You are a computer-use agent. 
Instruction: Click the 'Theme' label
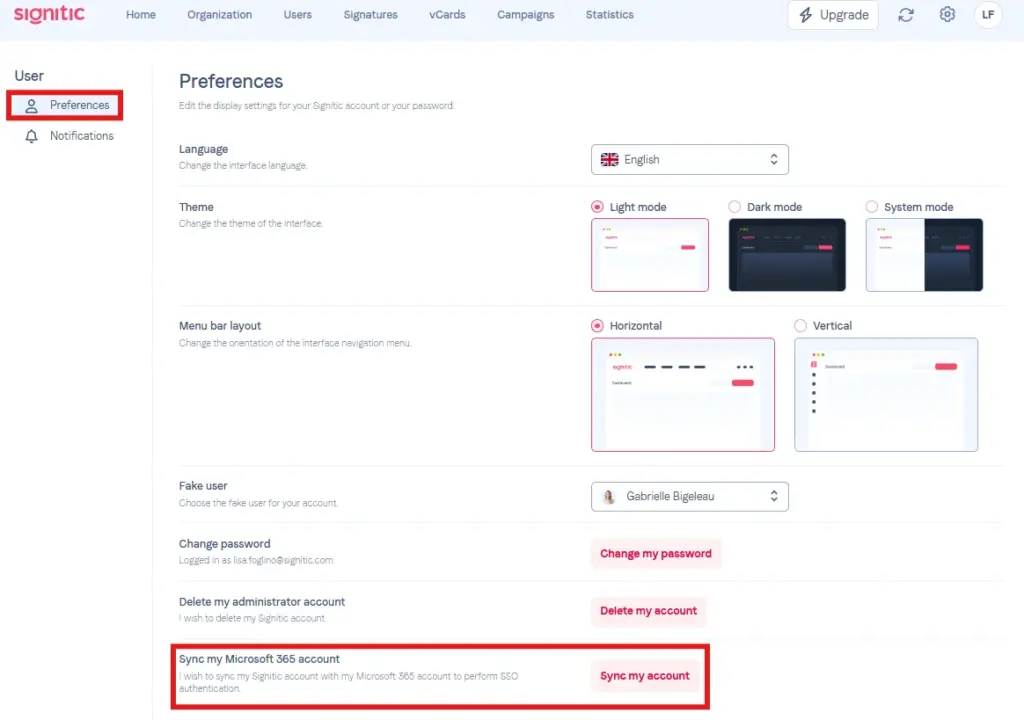196,206
